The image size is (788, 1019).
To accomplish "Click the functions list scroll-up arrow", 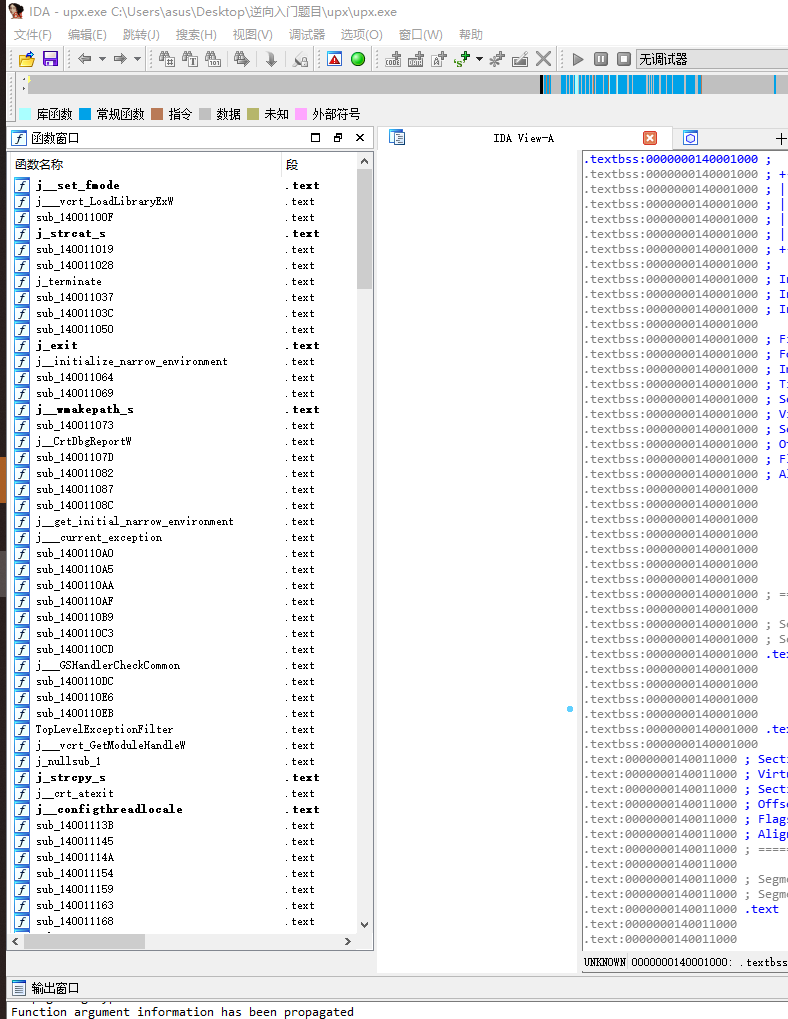I will [364, 162].
